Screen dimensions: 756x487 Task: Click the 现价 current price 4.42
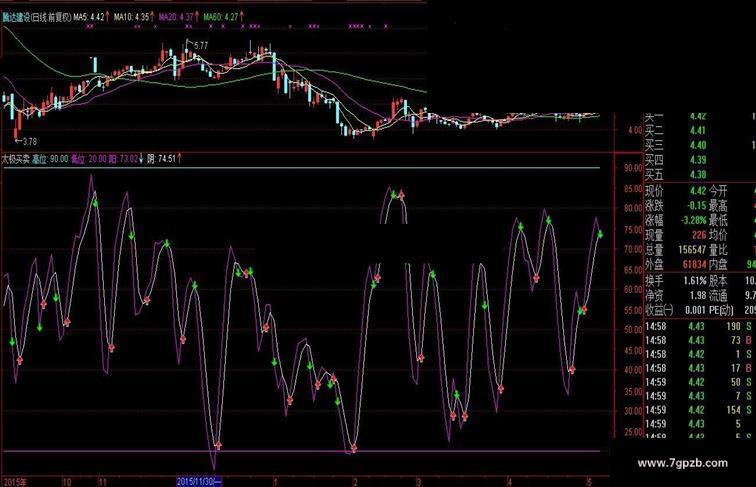[x=698, y=191]
